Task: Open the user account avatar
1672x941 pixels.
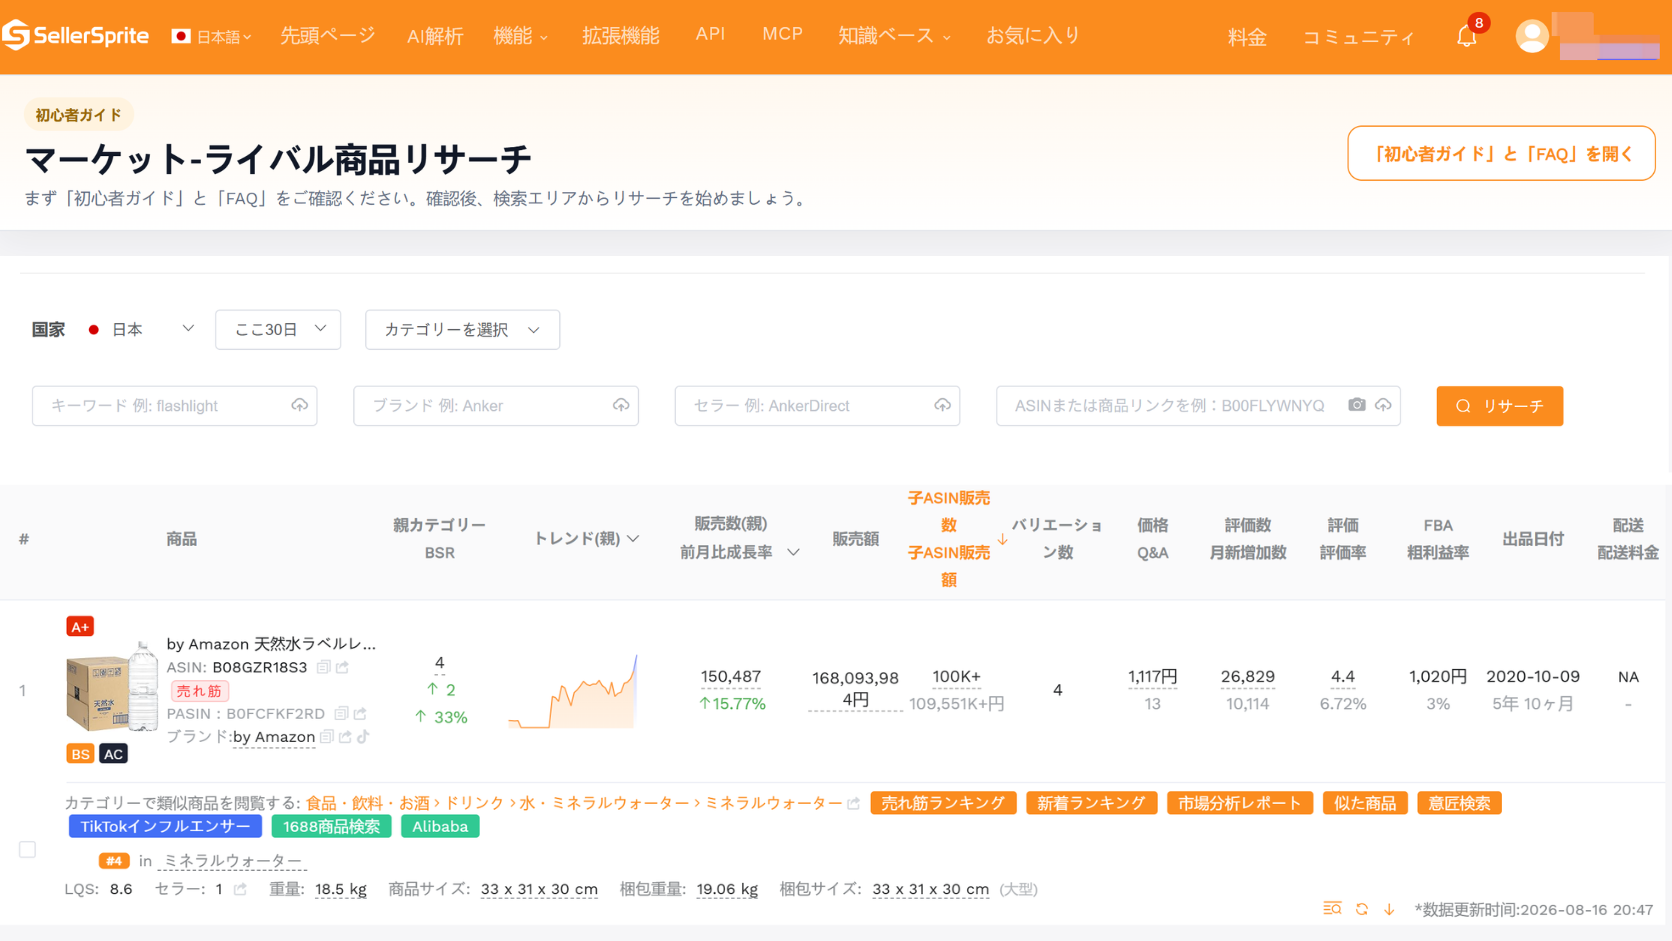Action: 1531,37
